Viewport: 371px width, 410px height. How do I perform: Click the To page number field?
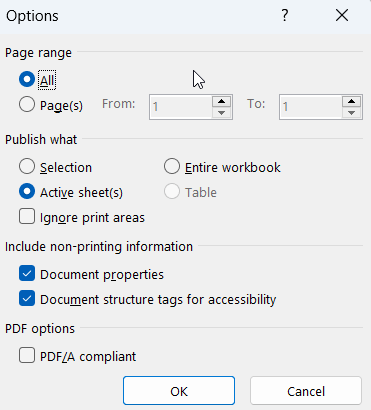(x=311, y=107)
